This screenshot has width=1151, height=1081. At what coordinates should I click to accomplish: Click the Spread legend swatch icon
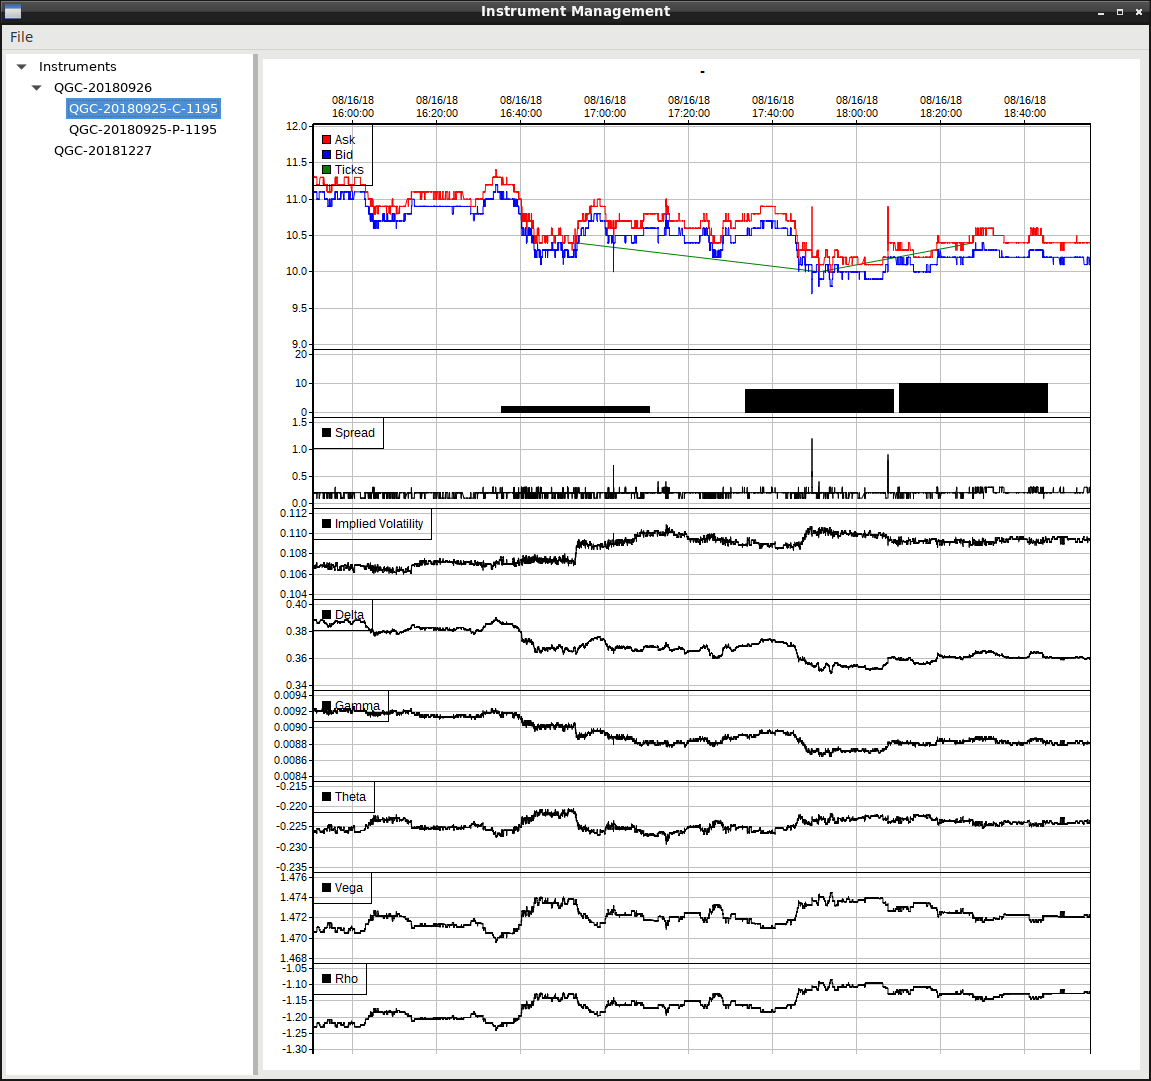[x=327, y=433]
